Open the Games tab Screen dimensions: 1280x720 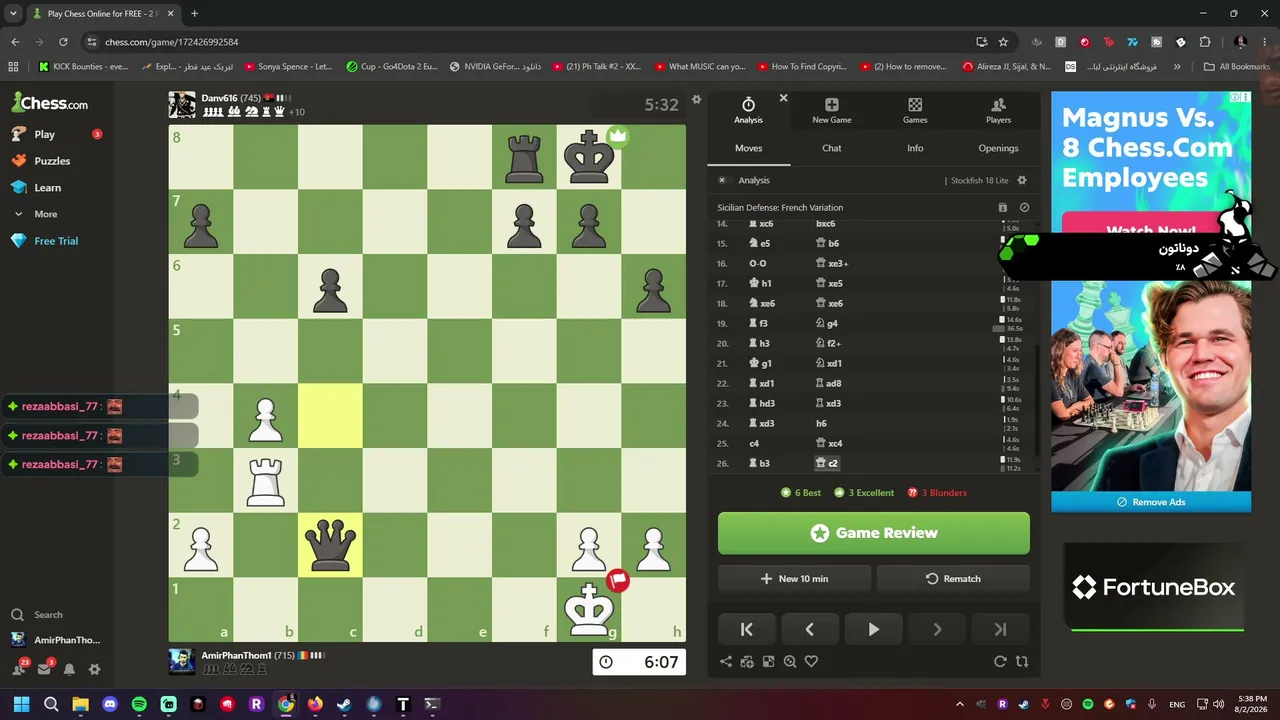point(915,111)
